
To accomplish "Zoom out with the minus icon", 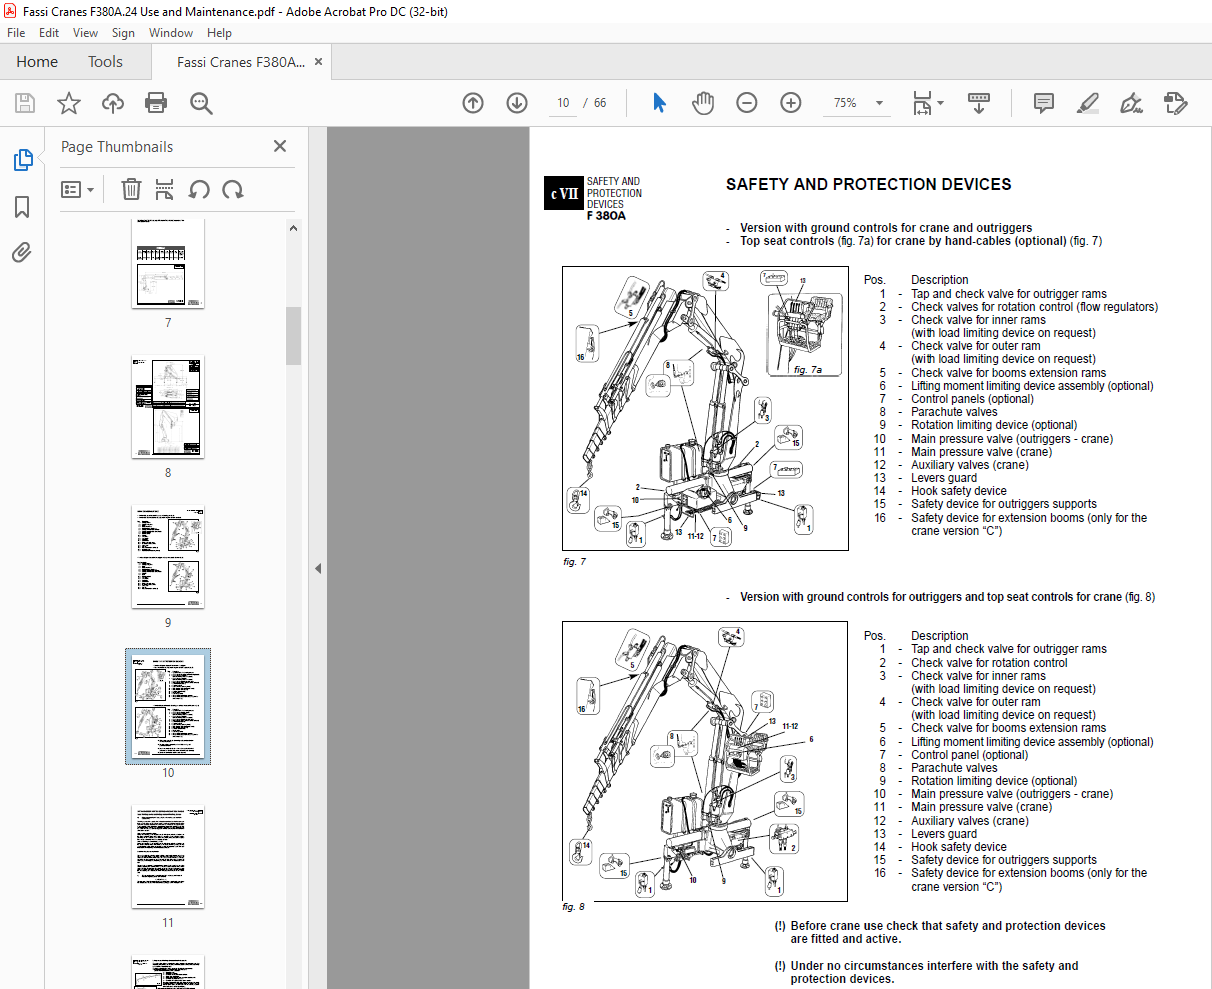I will click(747, 103).
